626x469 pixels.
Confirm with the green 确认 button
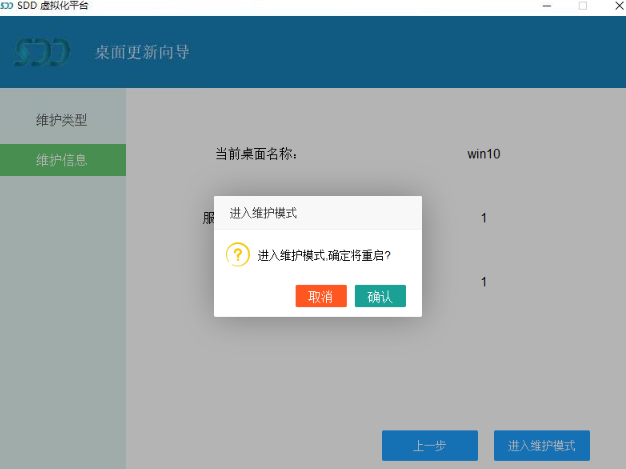click(380, 296)
